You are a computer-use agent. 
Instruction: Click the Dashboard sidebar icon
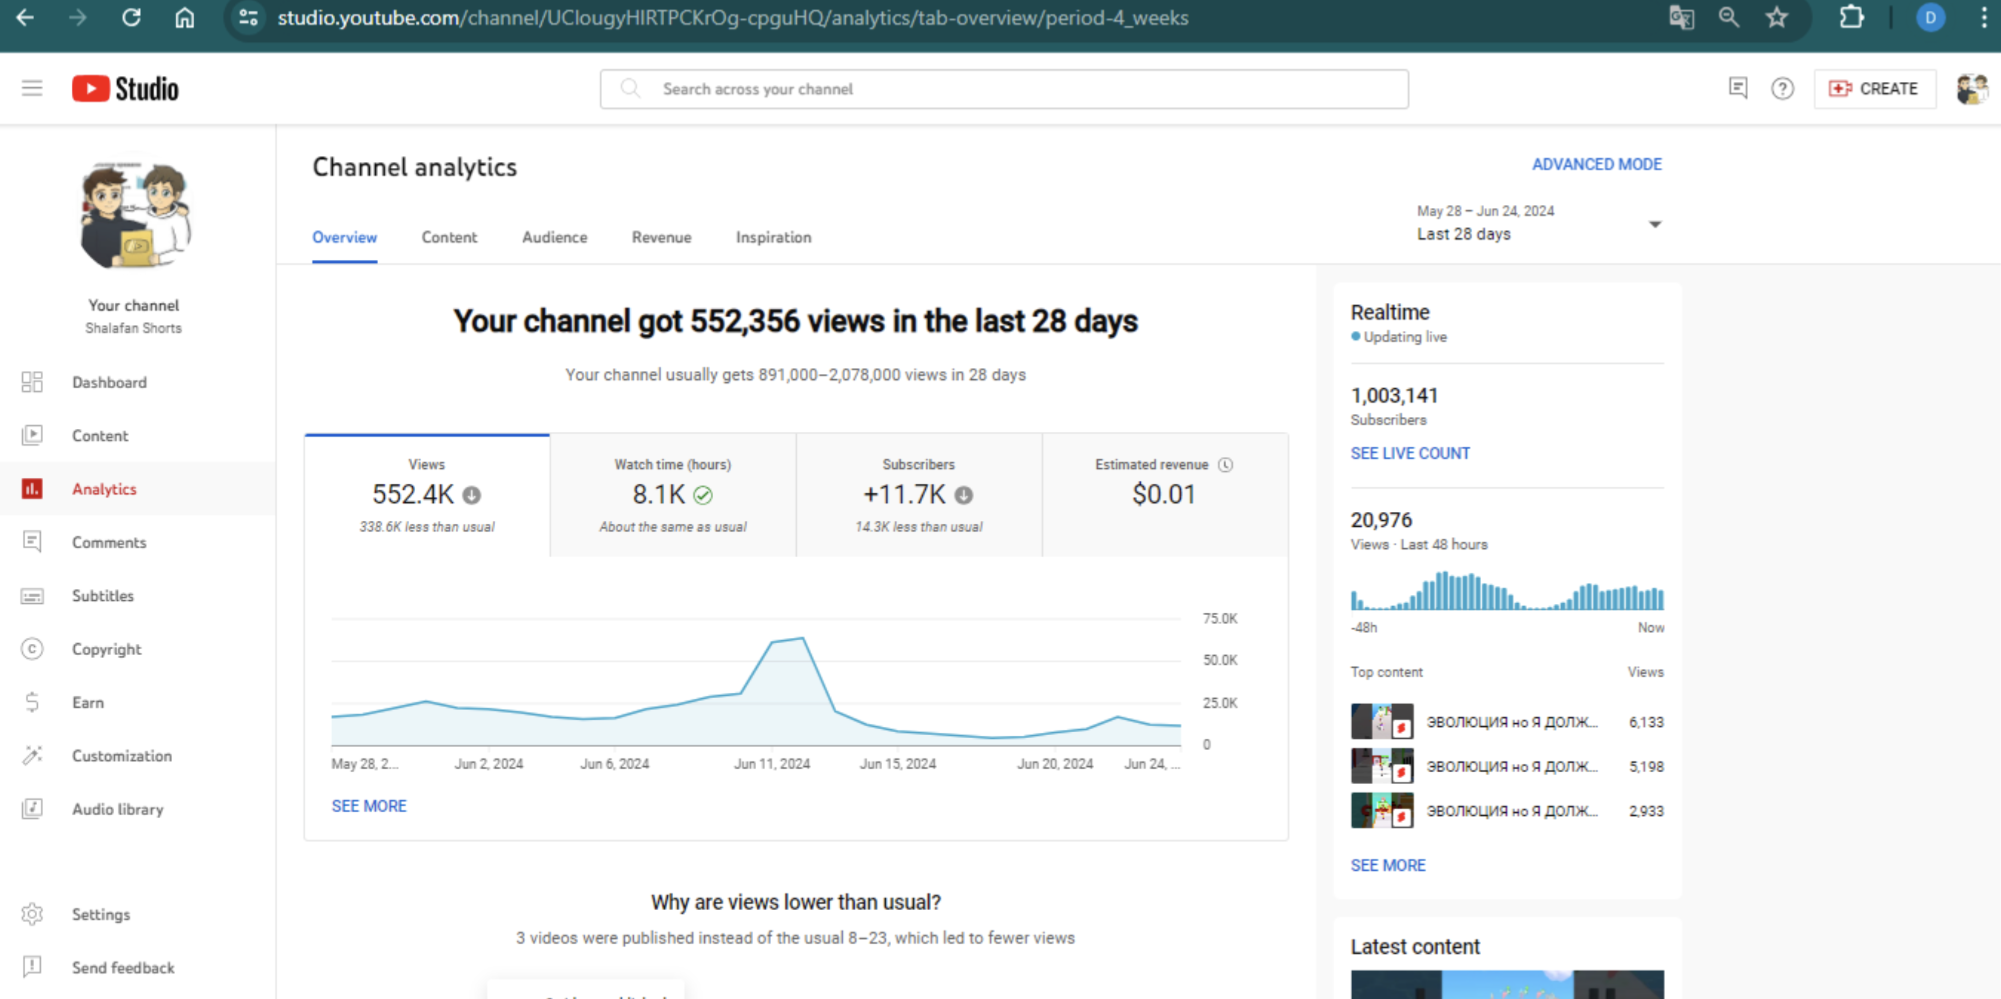point(32,382)
